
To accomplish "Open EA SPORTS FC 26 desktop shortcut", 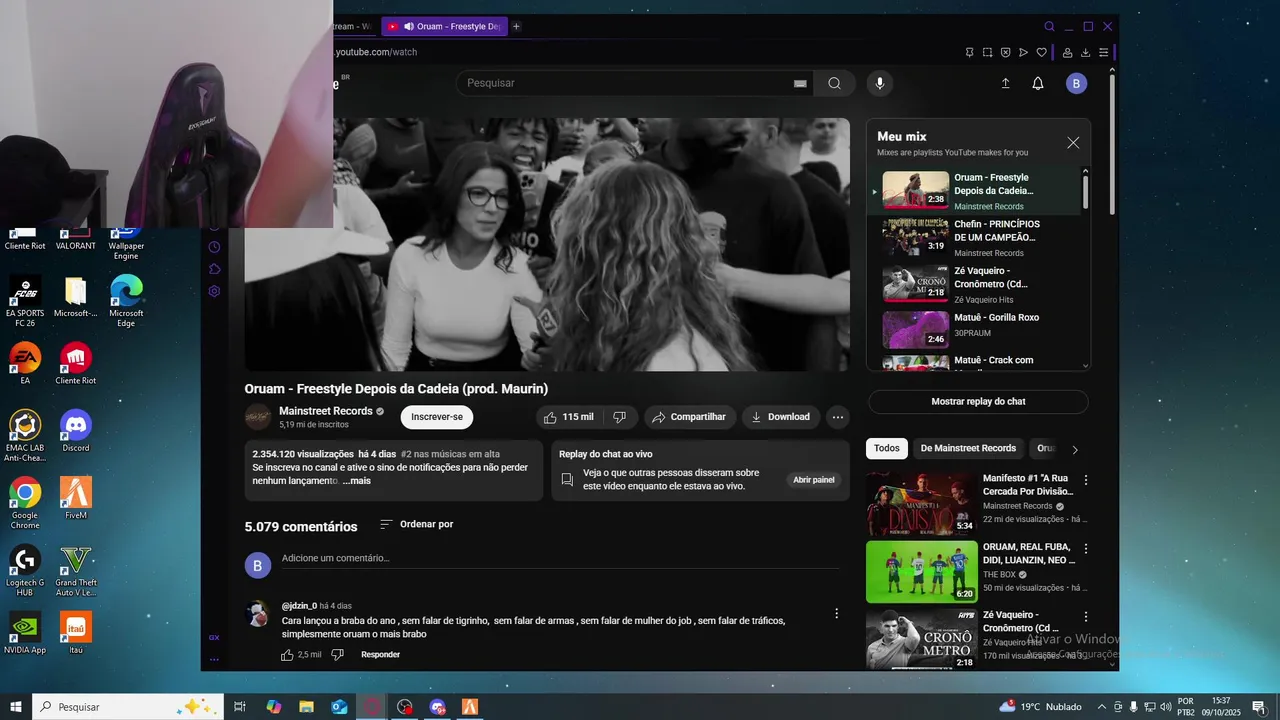I will (25, 301).
